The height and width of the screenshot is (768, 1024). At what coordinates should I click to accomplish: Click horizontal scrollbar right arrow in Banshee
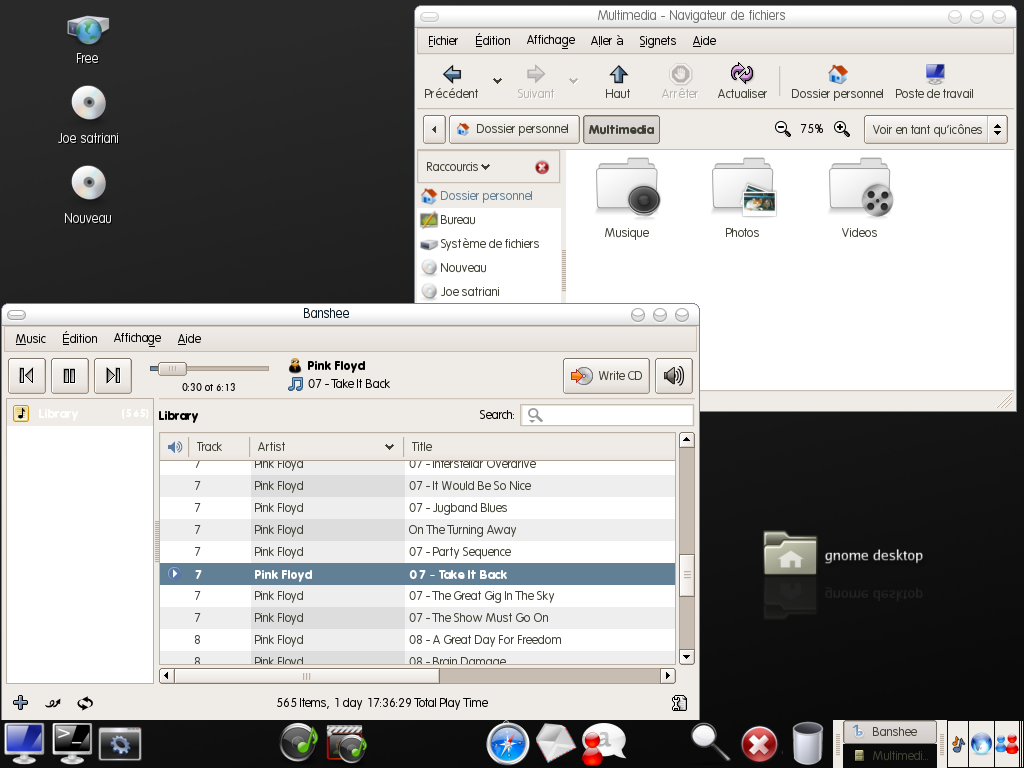[x=667, y=675]
